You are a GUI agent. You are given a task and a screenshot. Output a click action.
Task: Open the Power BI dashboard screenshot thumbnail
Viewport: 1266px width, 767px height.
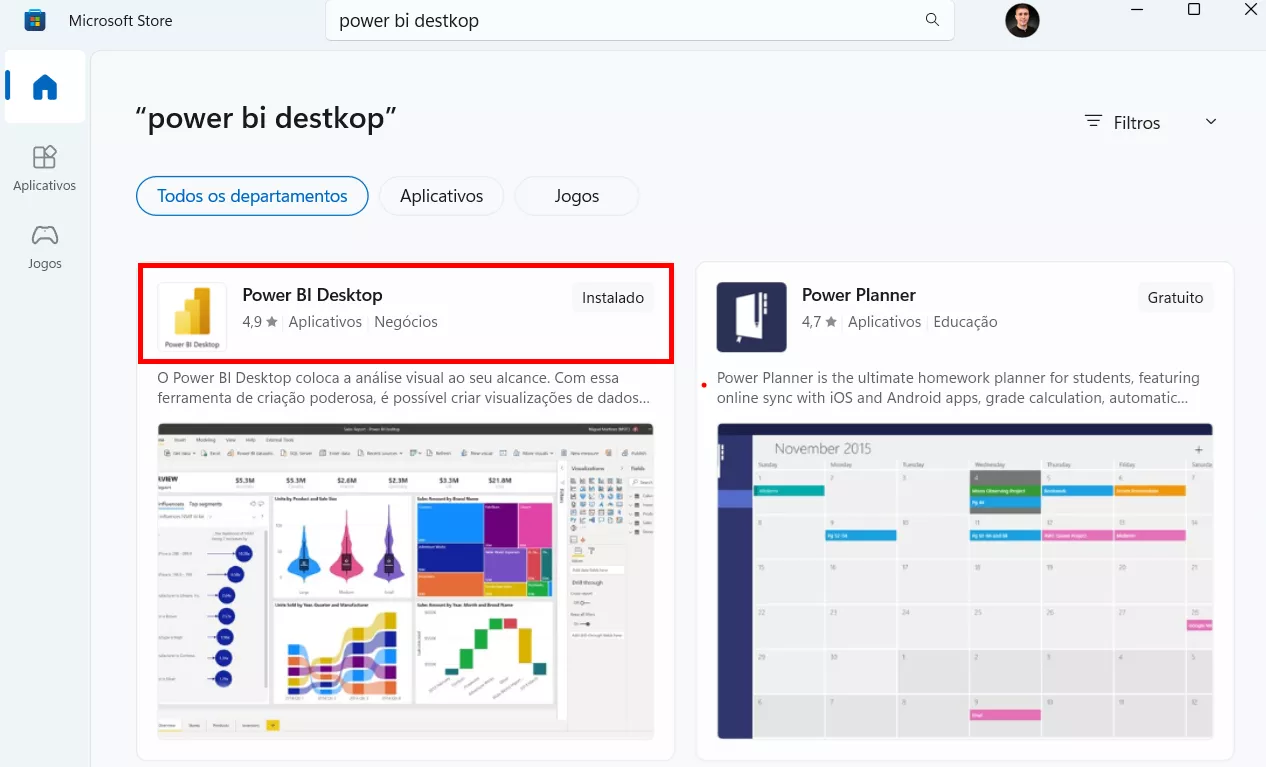point(405,580)
